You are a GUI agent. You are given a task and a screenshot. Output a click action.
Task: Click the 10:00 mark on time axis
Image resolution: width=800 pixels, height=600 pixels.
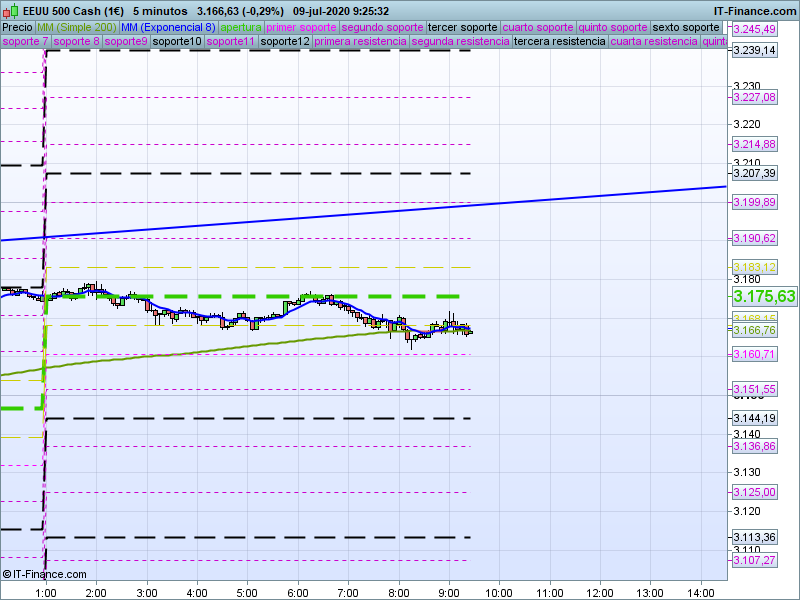click(x=498, y=592)
